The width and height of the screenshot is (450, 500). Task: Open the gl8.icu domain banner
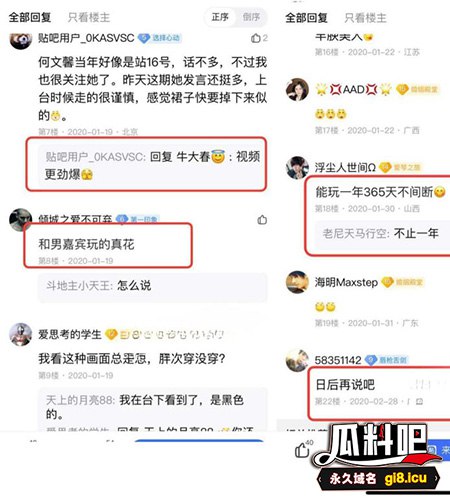click(379, 479)
